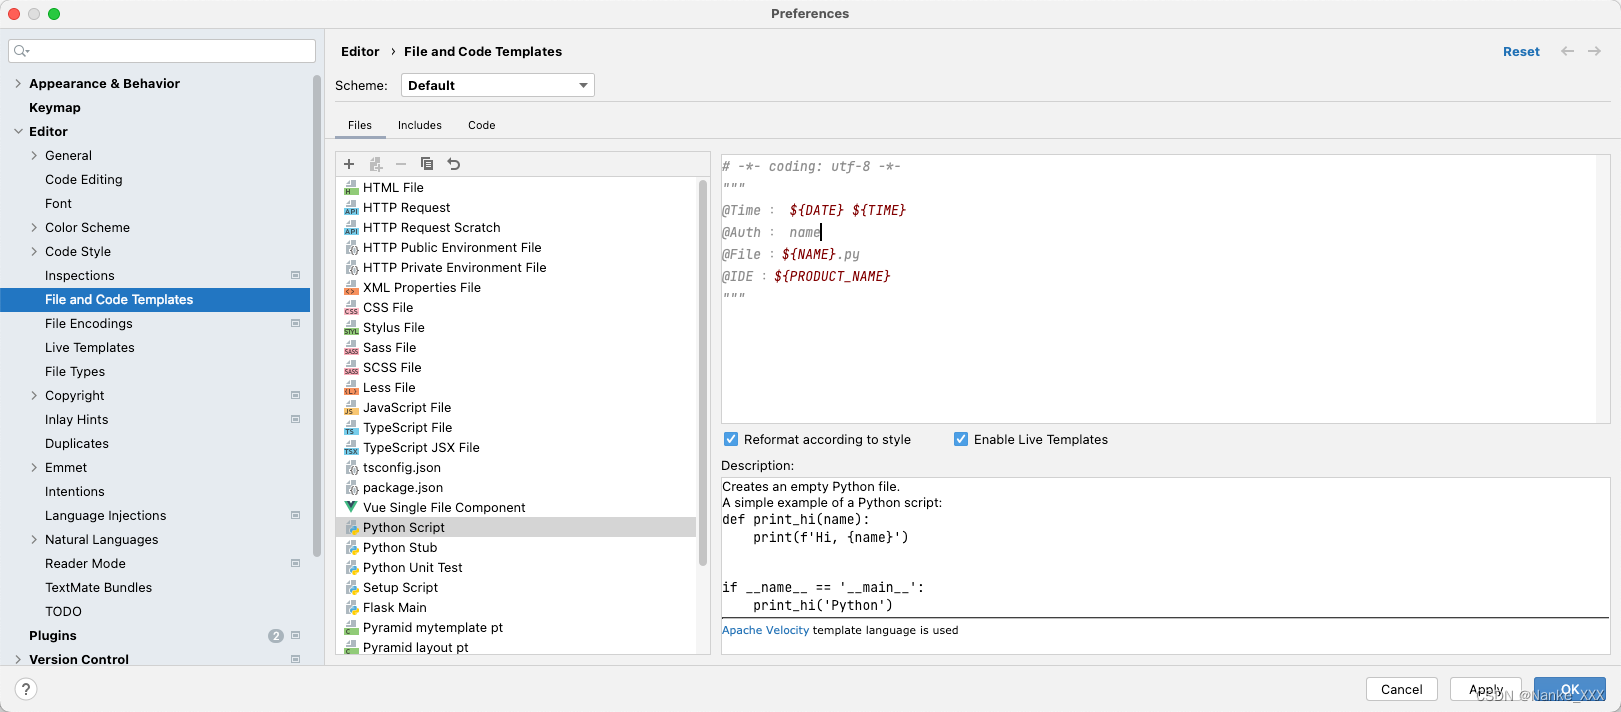Expand the Emmet node arrow

(x=34, y=467)
